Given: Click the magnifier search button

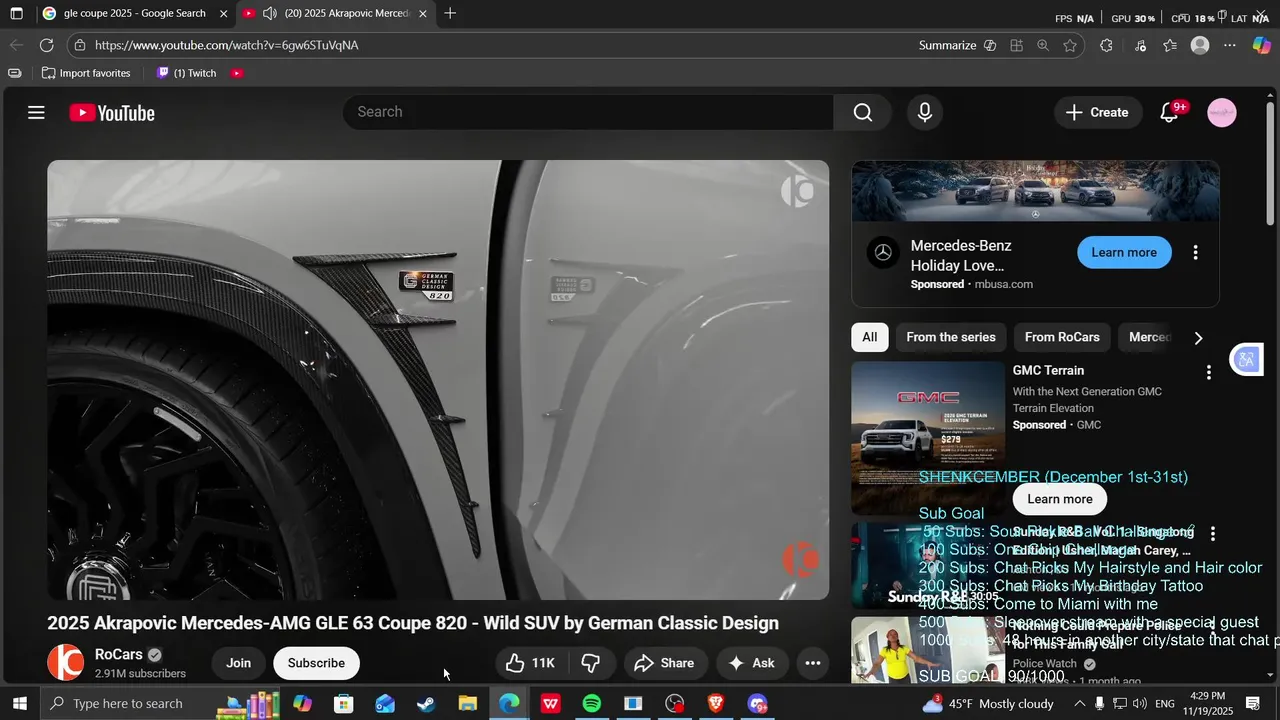Looking at the screenshot, I should pyautogui.click(x=863, y=112).
